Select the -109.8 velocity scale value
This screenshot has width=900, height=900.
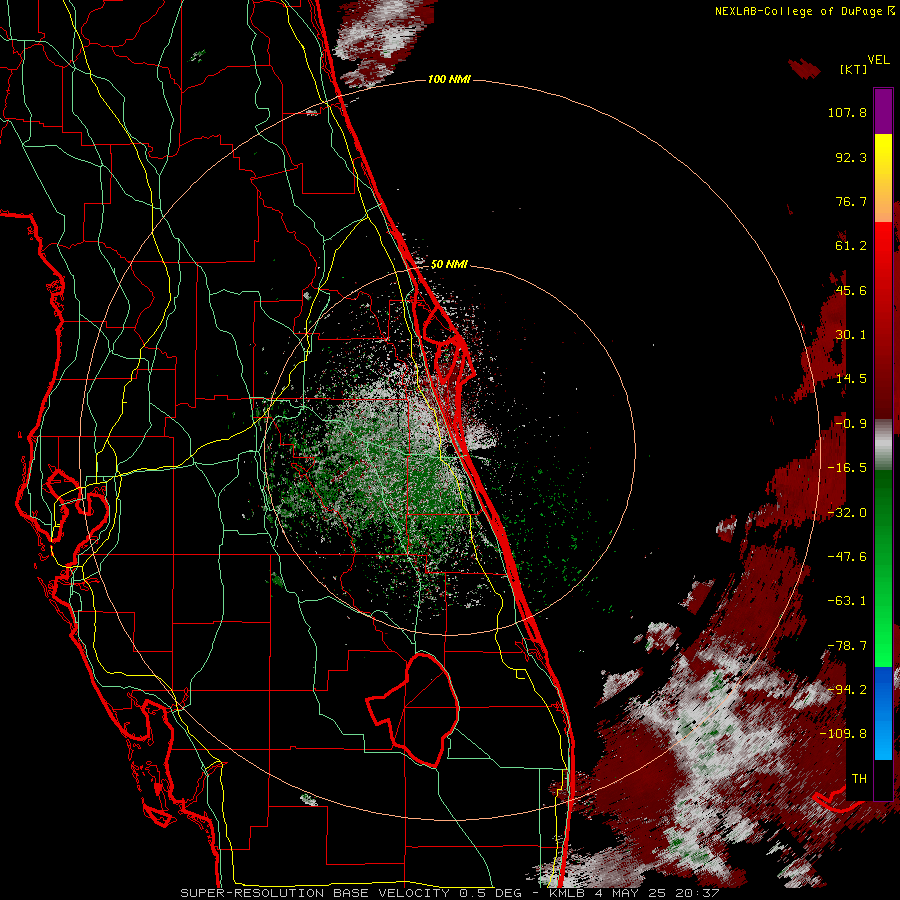click(x=843, y=734)
